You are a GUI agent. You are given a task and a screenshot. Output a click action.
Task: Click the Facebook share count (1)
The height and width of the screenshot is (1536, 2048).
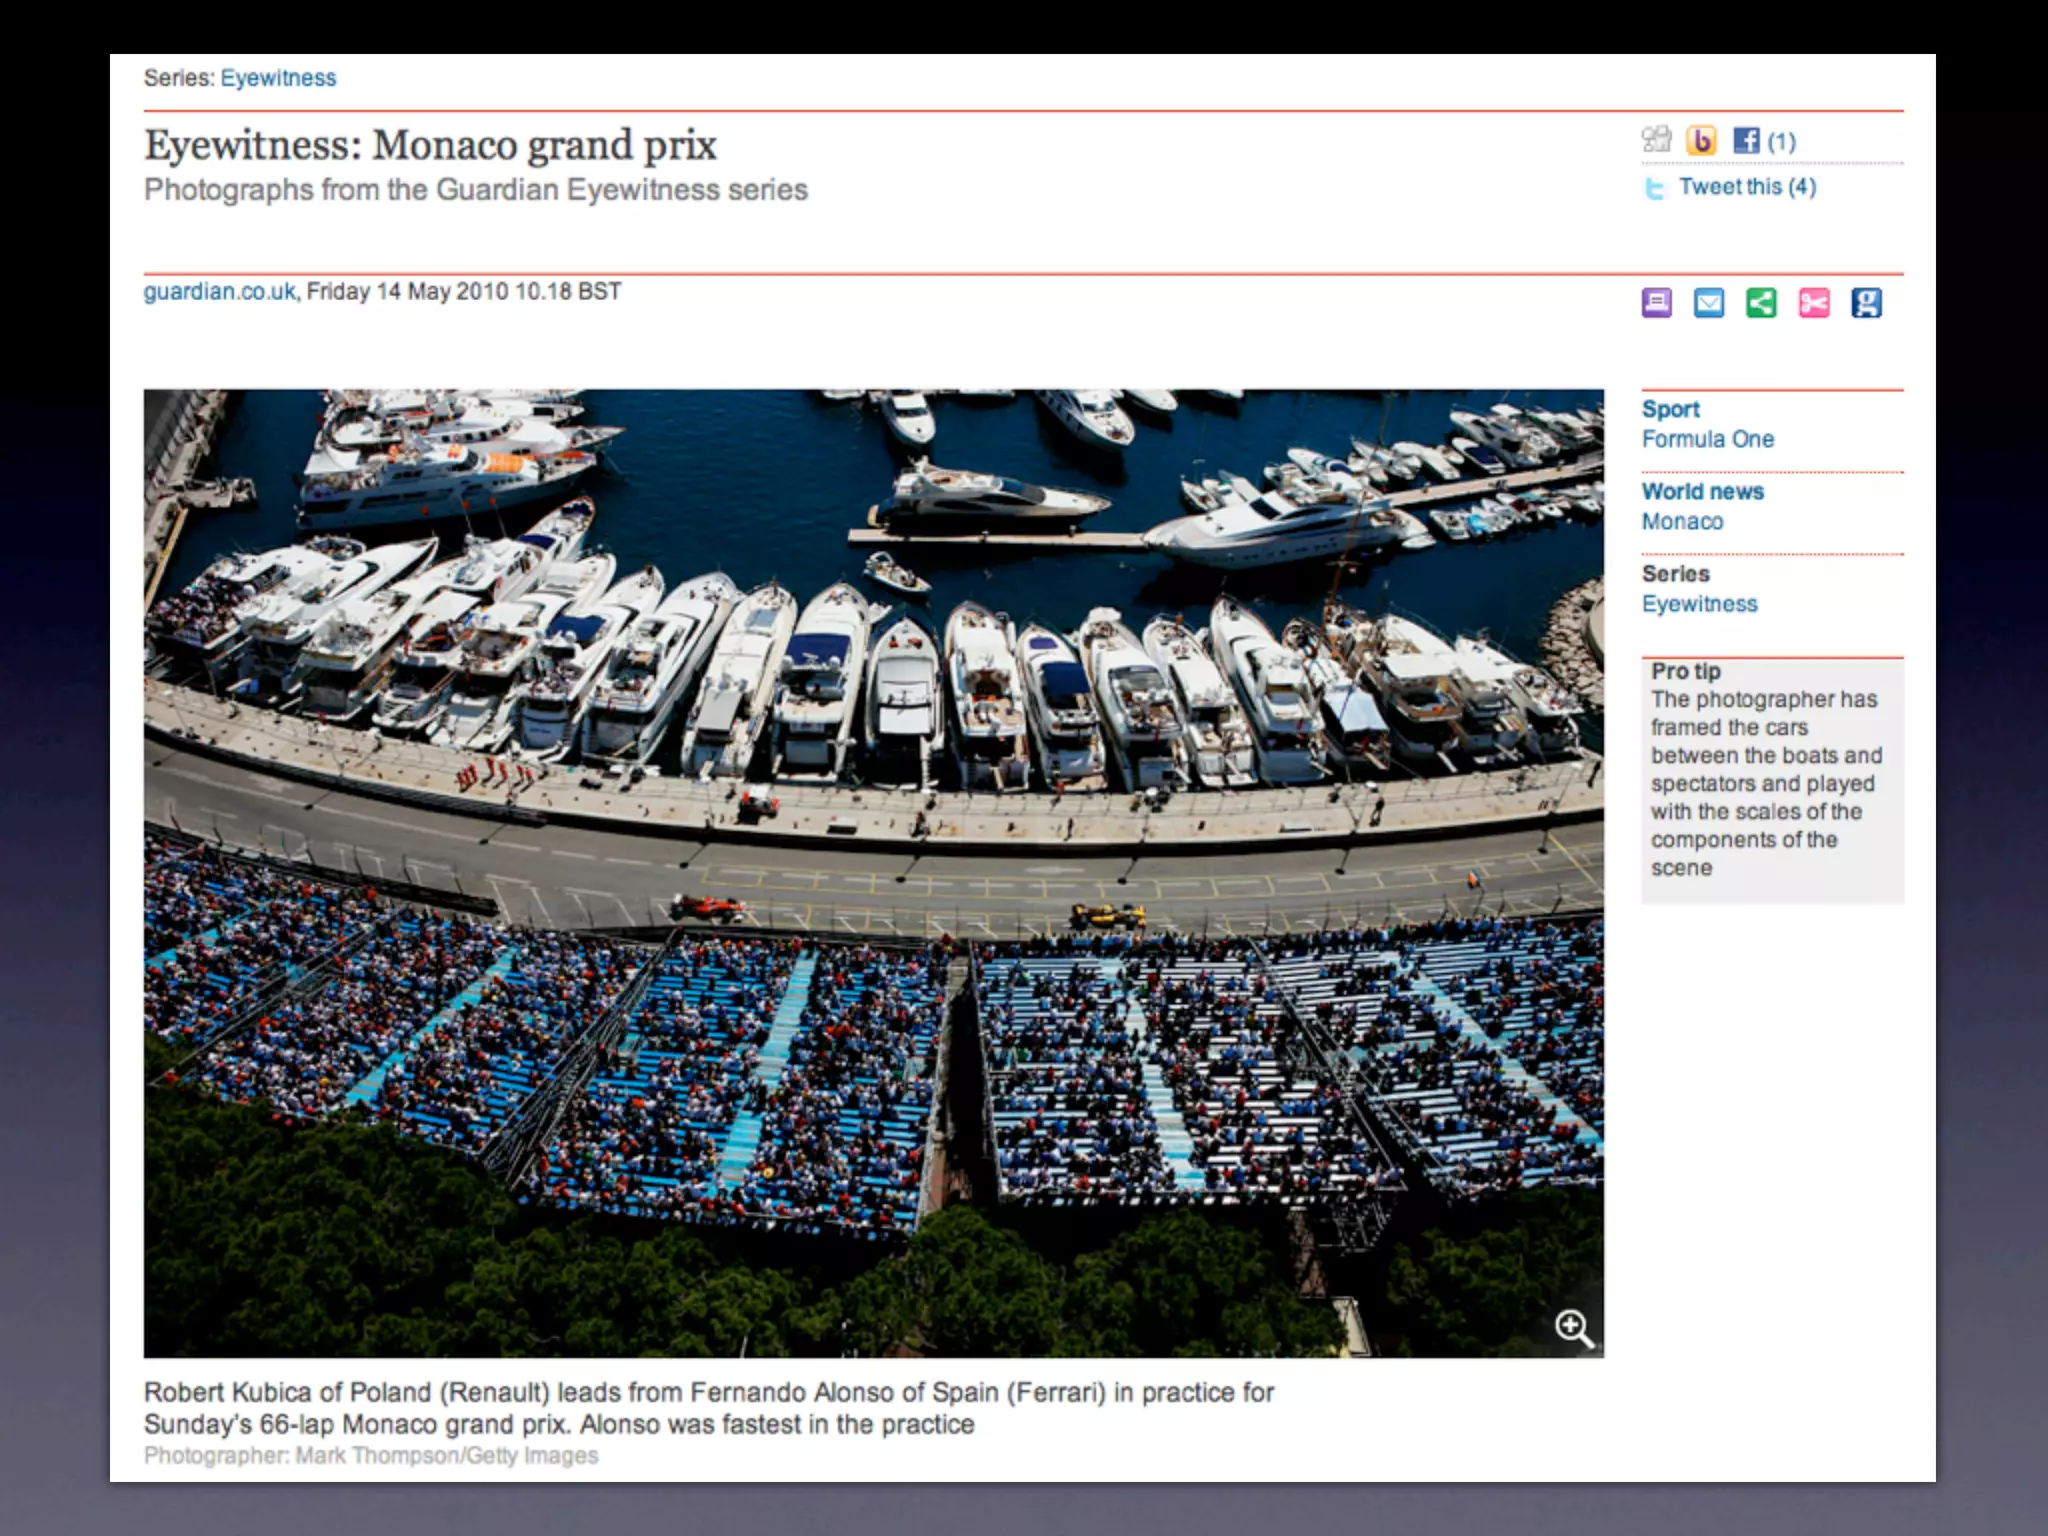[x=1782, y=141]
